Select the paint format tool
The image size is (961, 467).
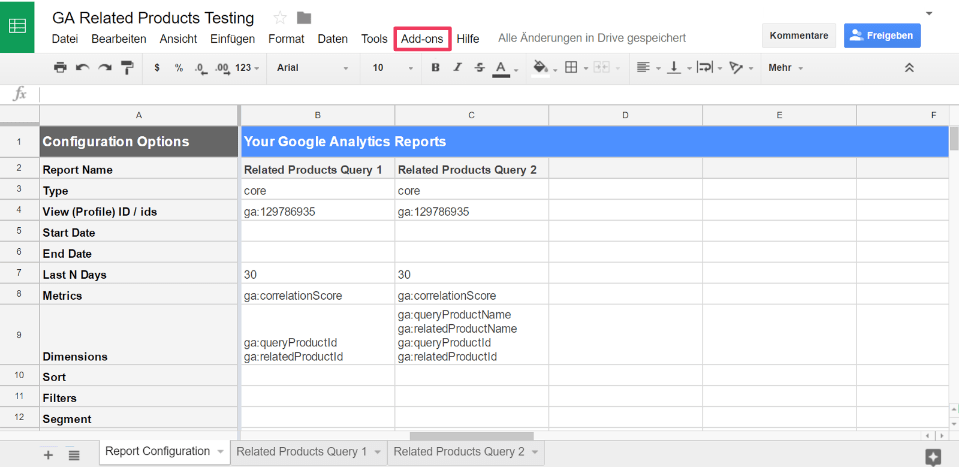[x=127, y=68]
